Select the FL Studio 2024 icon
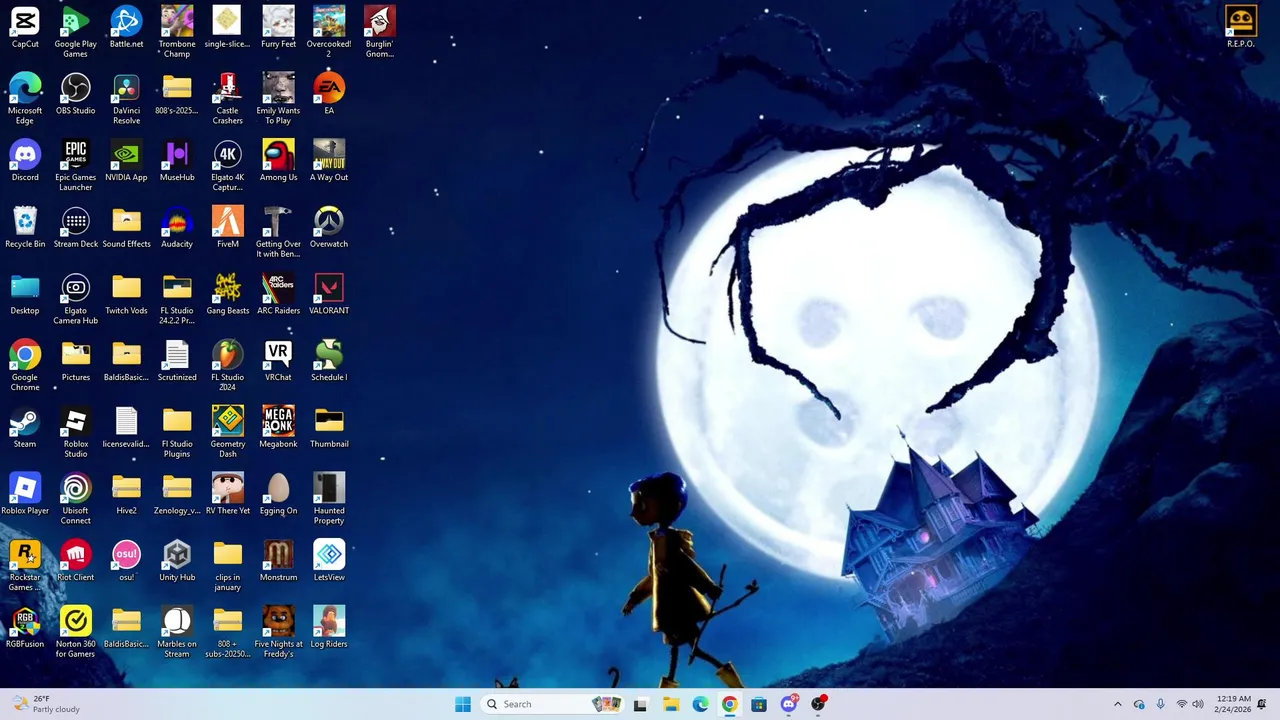This screenshot has height=720, width=1280. [x=227, y=366]
